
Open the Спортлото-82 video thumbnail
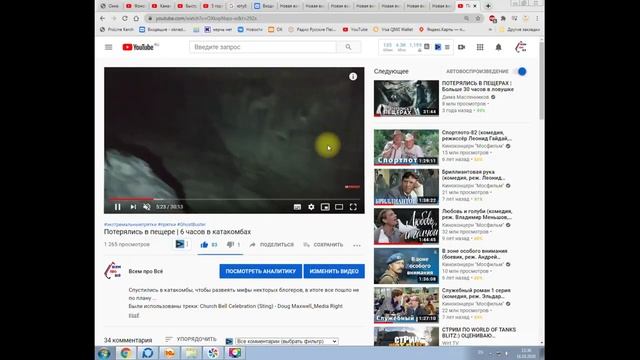coord(406,147)
